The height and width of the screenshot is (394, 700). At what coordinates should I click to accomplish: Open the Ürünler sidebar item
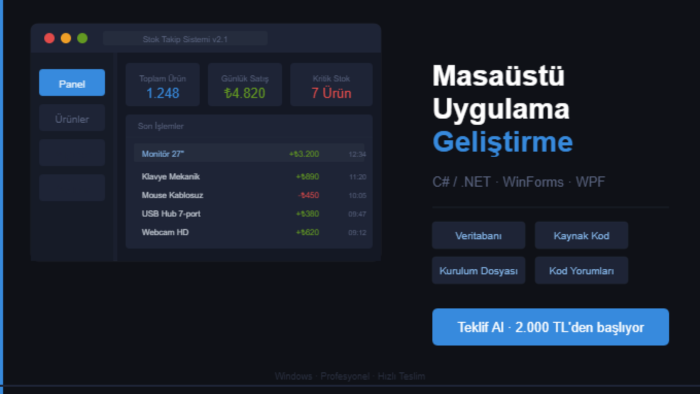pos(72,118)
